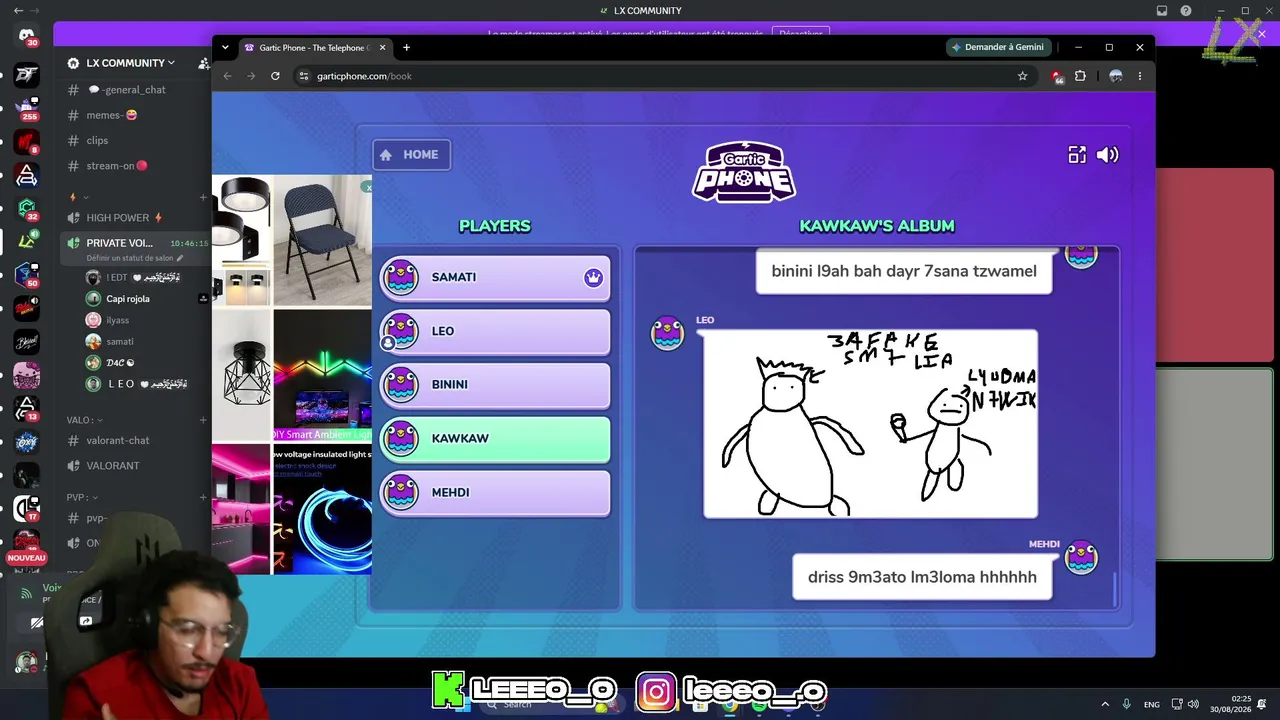Open Discord direct messages home
This screenshot has width=1280, height=720.
point(27,37)
